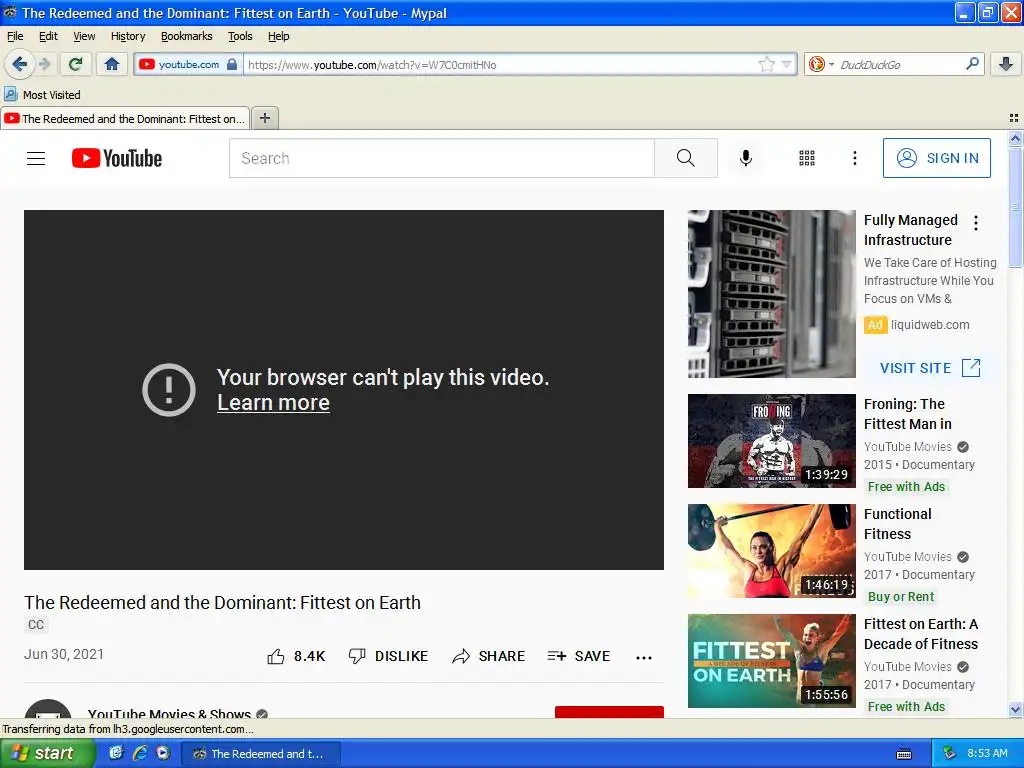Screen dimensions: 1024x768
Task: Open YouTube settings three-dot menu
Action: tap(855, 158)
